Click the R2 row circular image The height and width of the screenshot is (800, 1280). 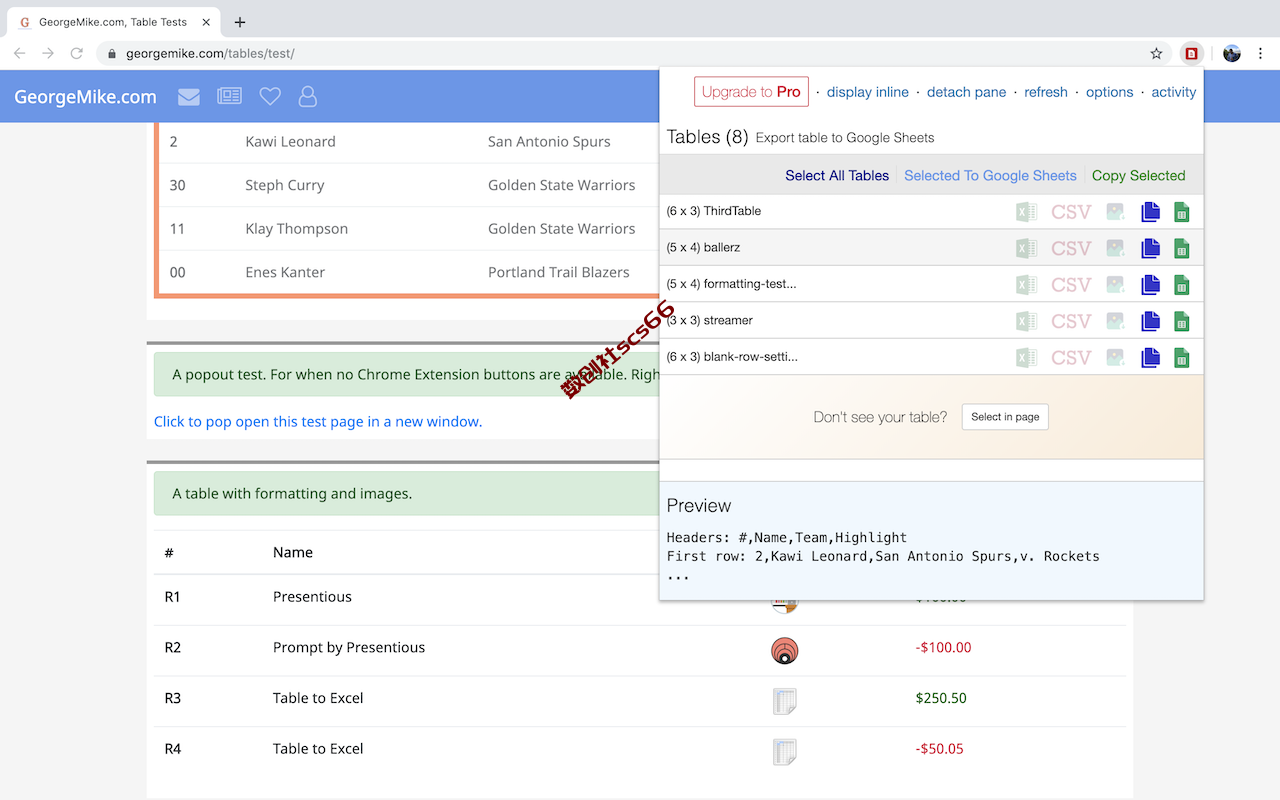(x=785, y=651)
